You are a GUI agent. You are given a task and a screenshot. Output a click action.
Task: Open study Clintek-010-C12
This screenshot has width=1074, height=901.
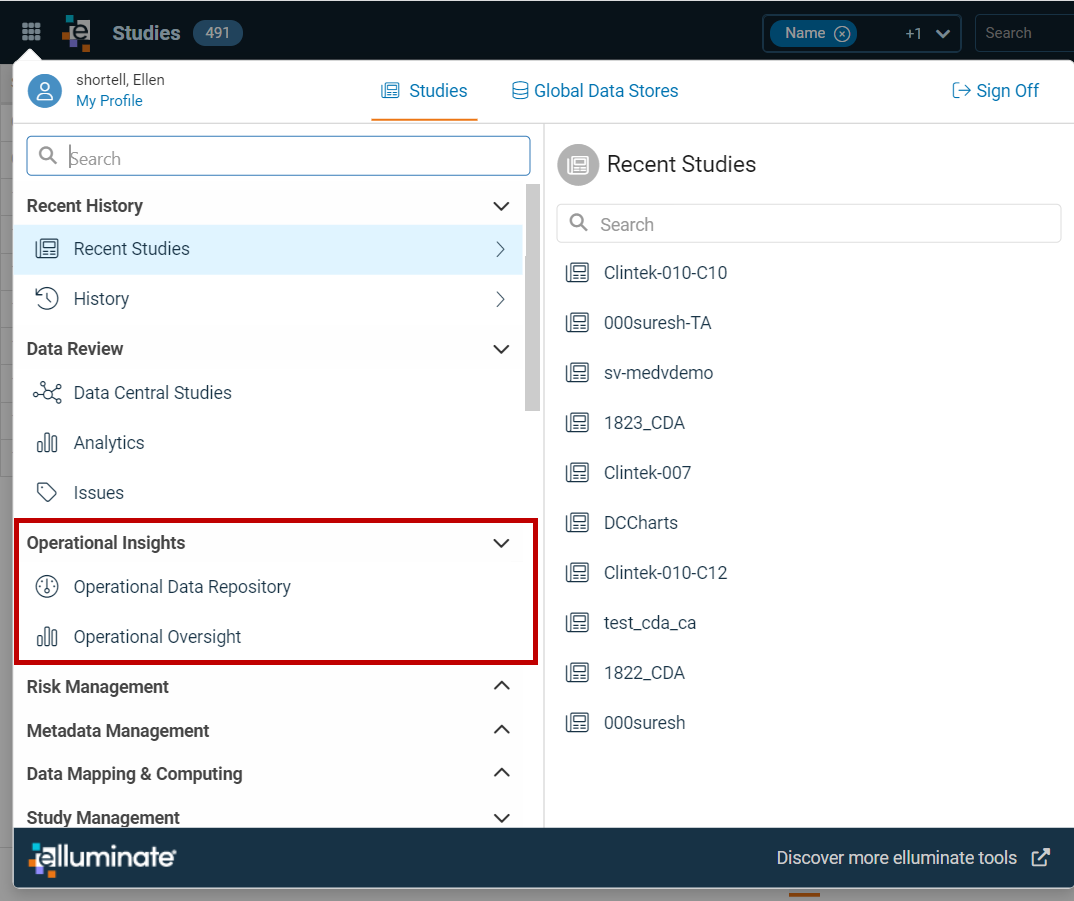[x=665, y=573]
